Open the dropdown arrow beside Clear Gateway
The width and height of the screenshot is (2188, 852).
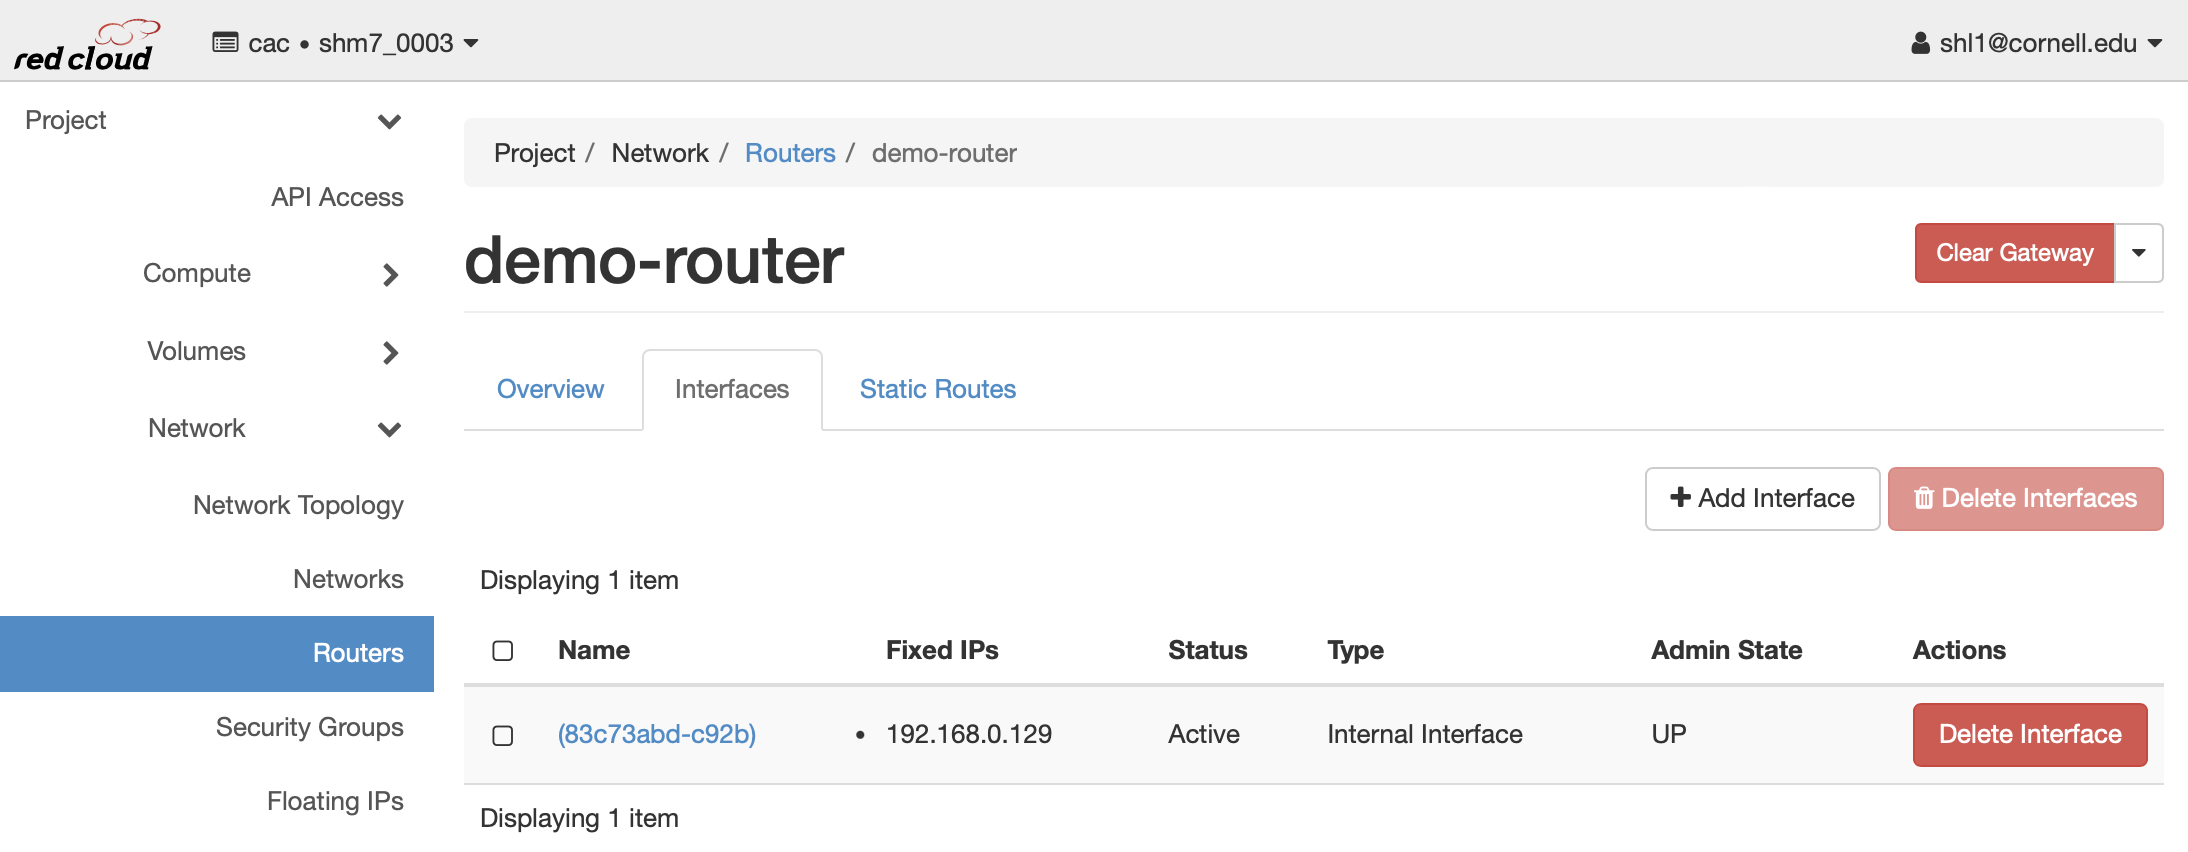pos(2138,253)
